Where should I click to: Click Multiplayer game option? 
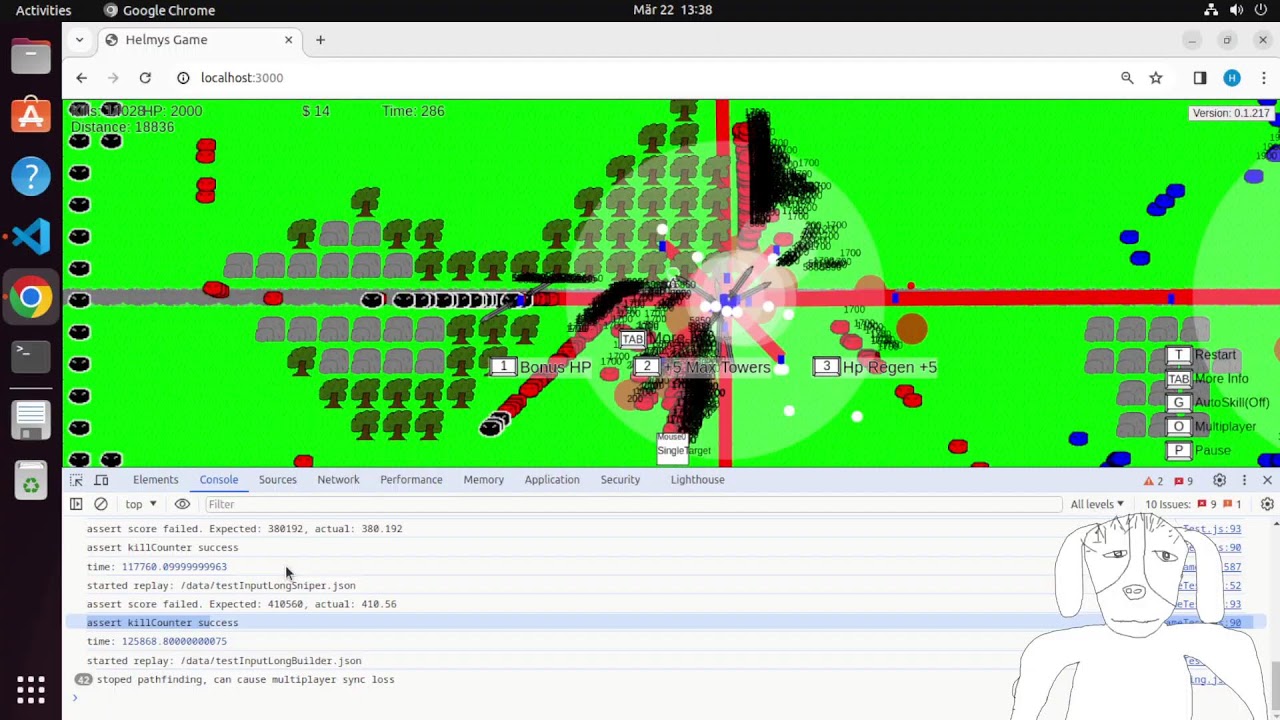click(x=1212, y=427)
